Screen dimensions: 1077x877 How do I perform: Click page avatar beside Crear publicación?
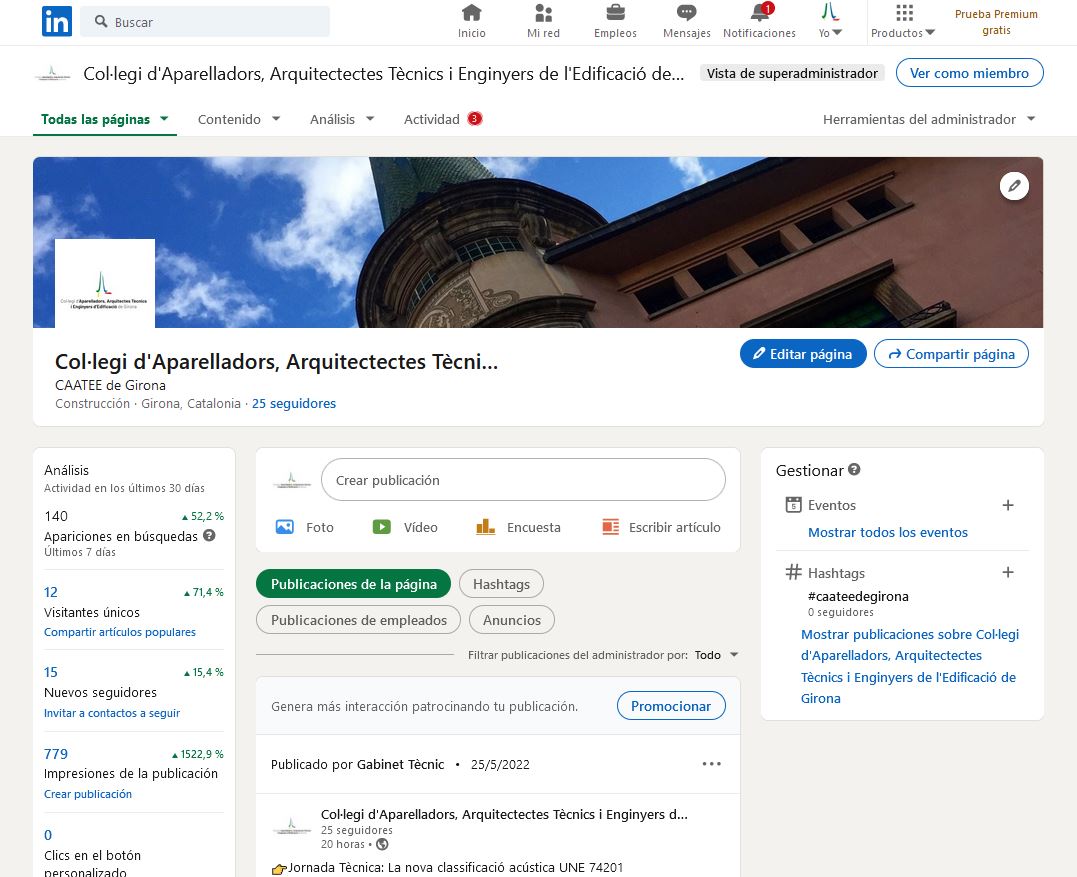tap(292, 479)
